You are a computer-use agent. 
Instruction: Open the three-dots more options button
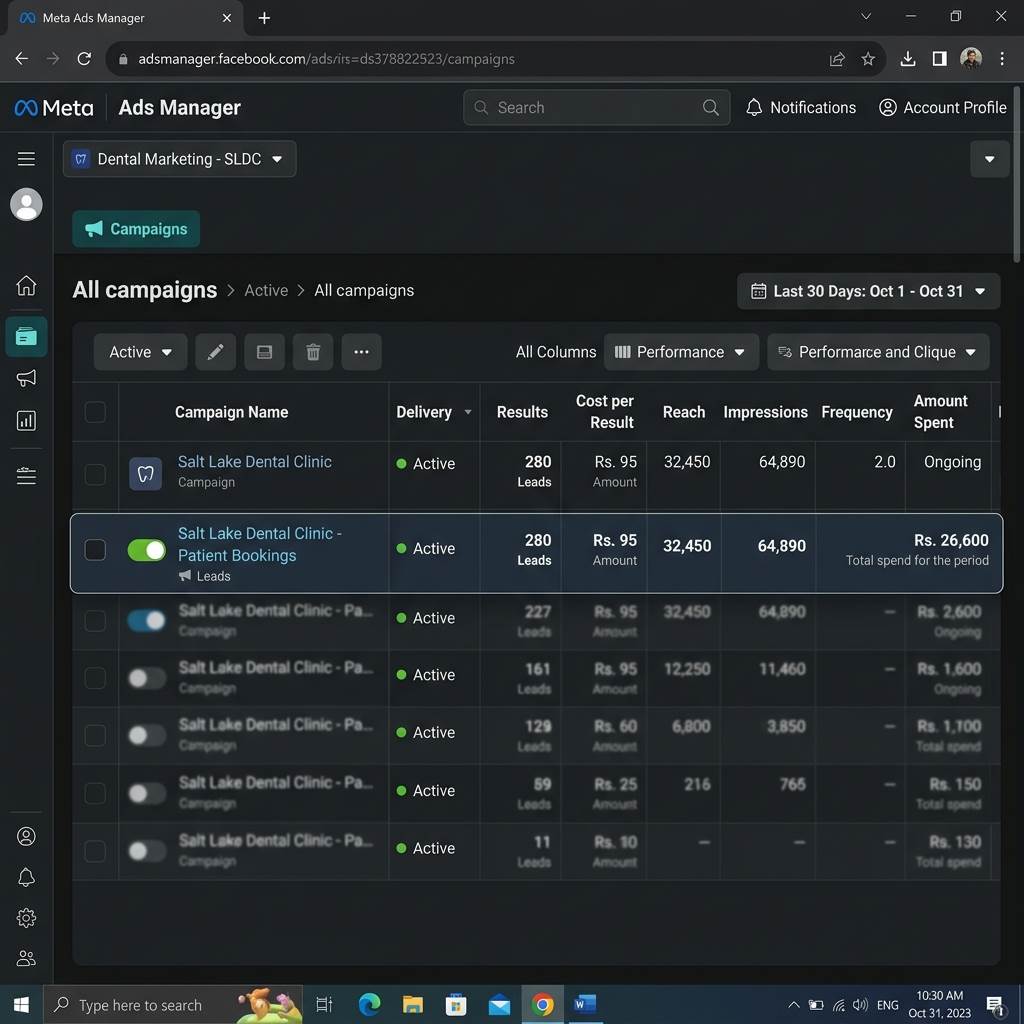click(361, 352)
